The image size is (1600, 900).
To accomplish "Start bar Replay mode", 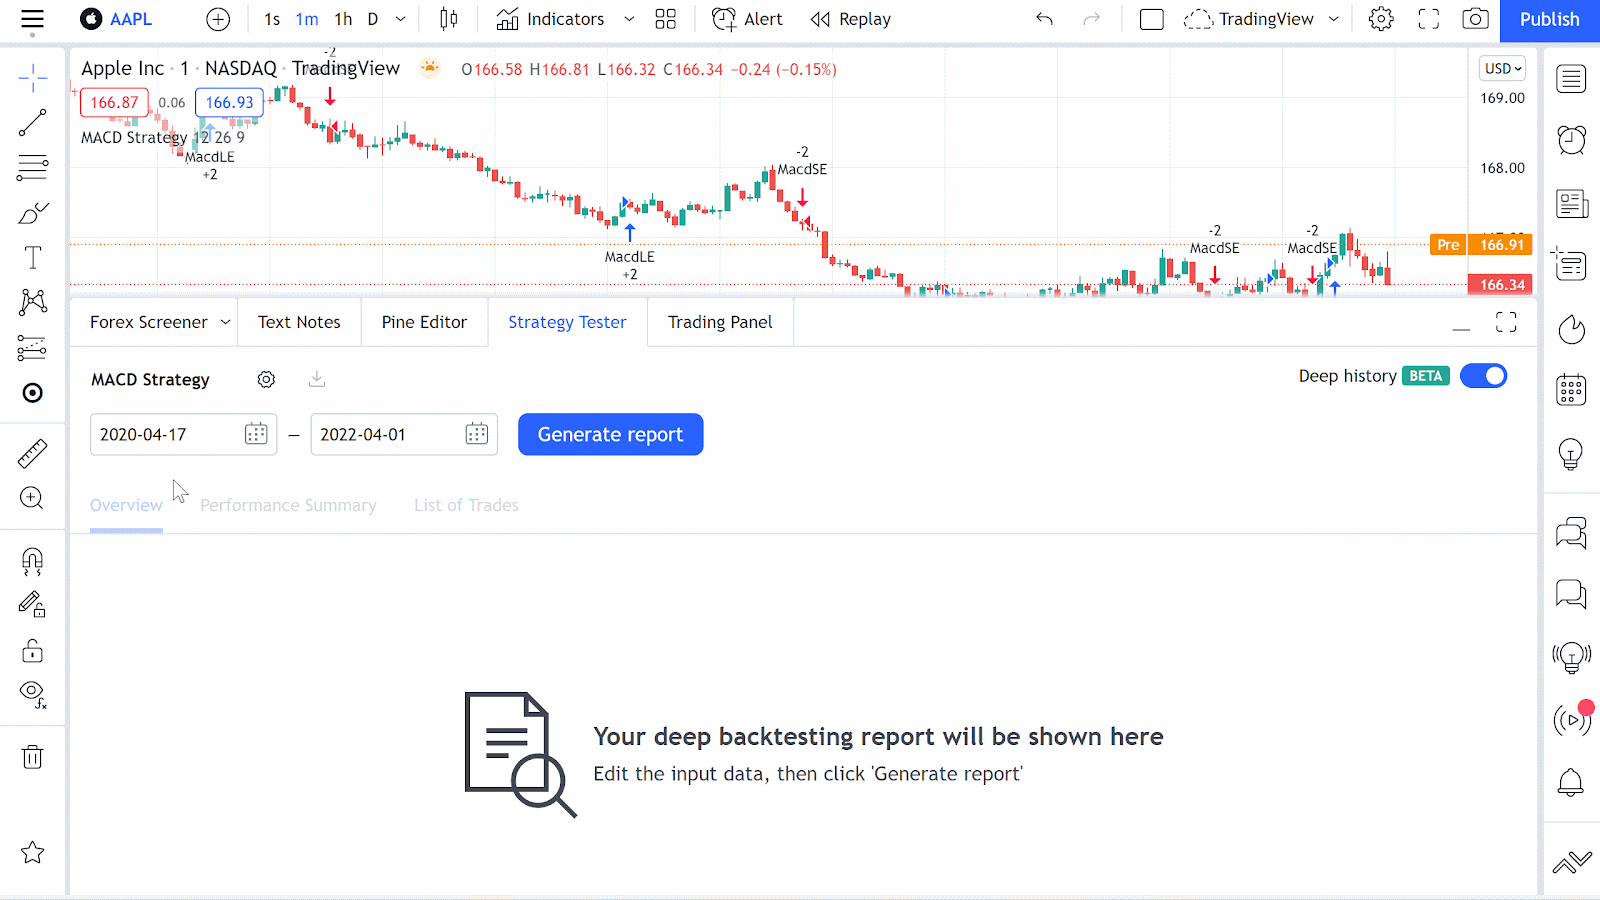I will (851, 19).
